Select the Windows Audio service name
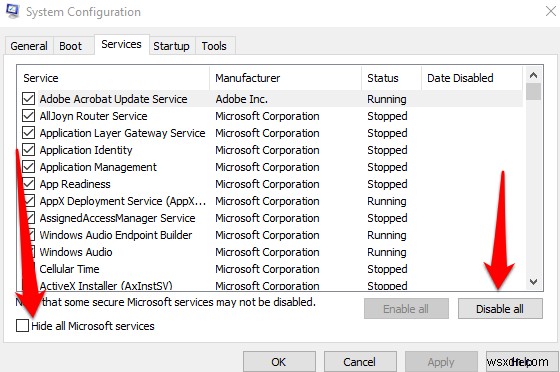 (x=76, y=252)
